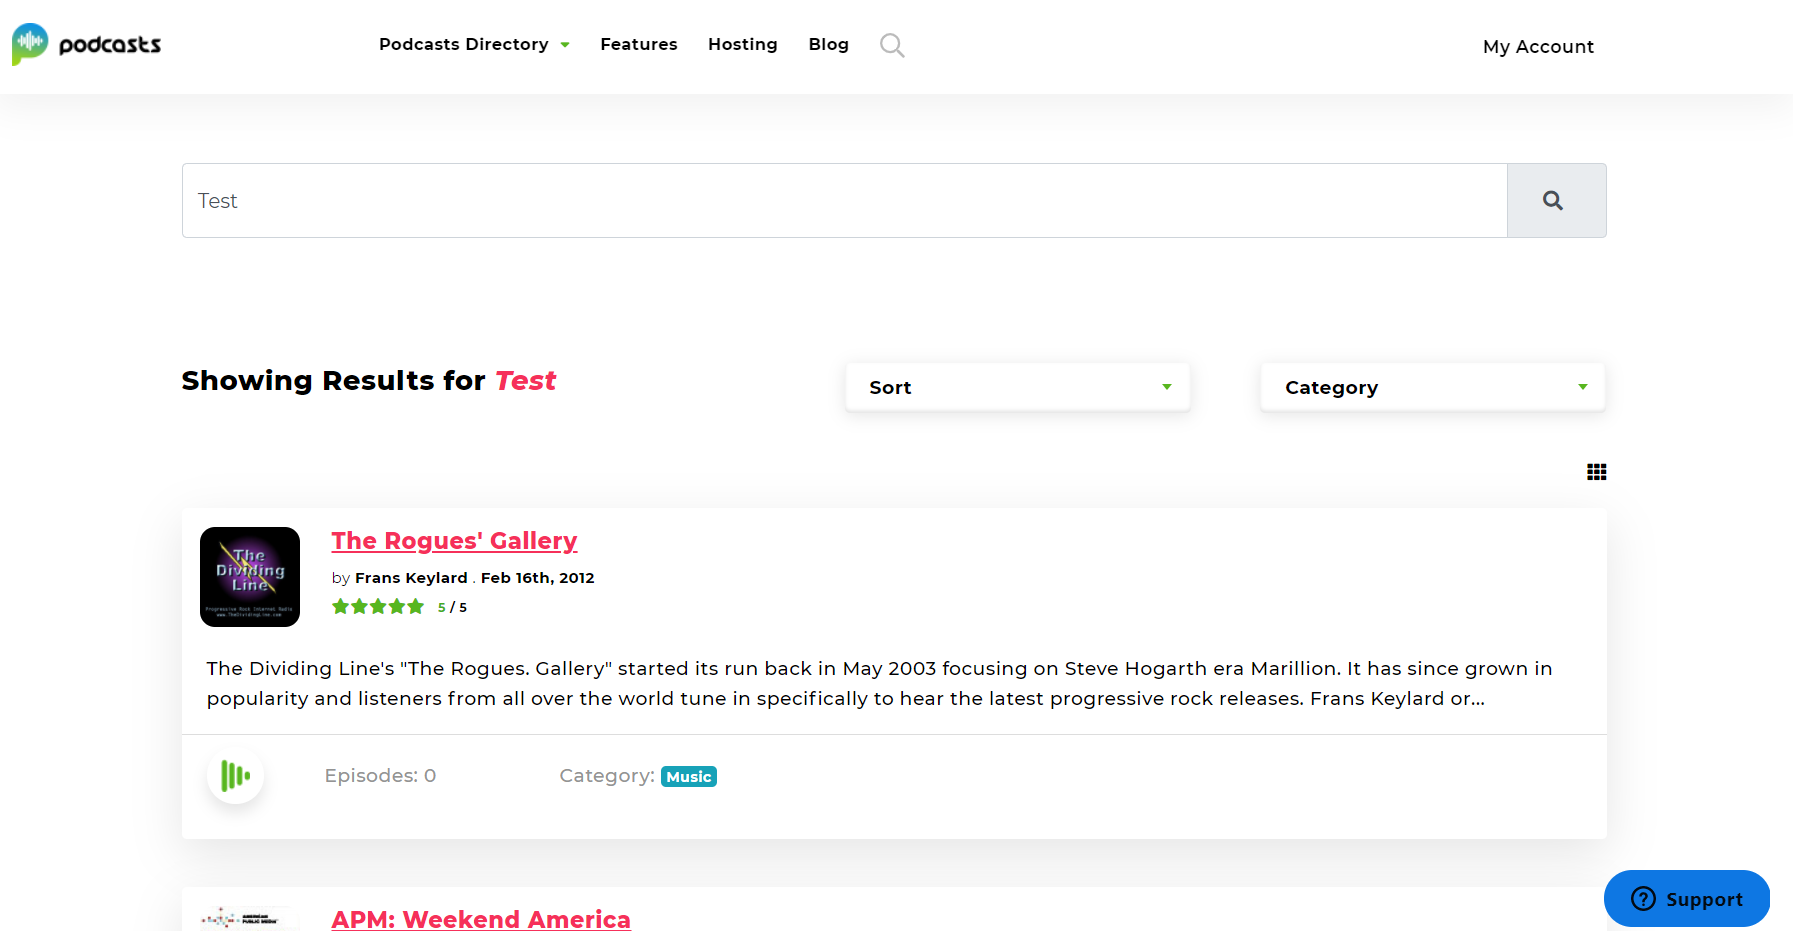
Task: Open the Category filter dropdown
Action: tap(1432, 387)
